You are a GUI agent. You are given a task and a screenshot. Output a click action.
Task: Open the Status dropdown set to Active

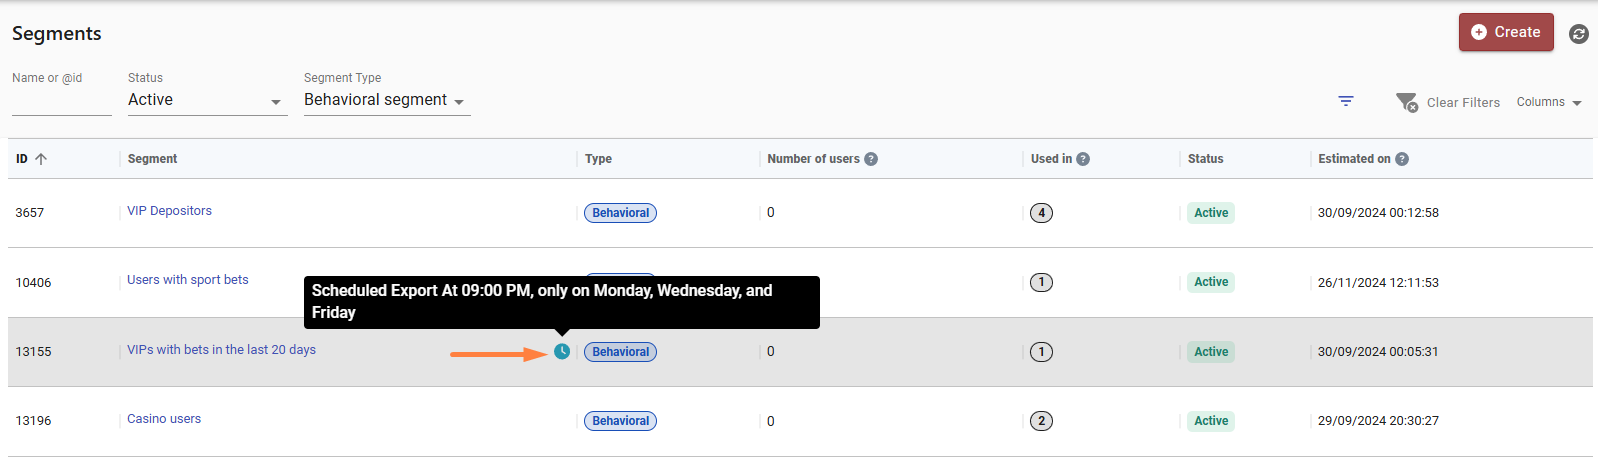coord(208,100)
